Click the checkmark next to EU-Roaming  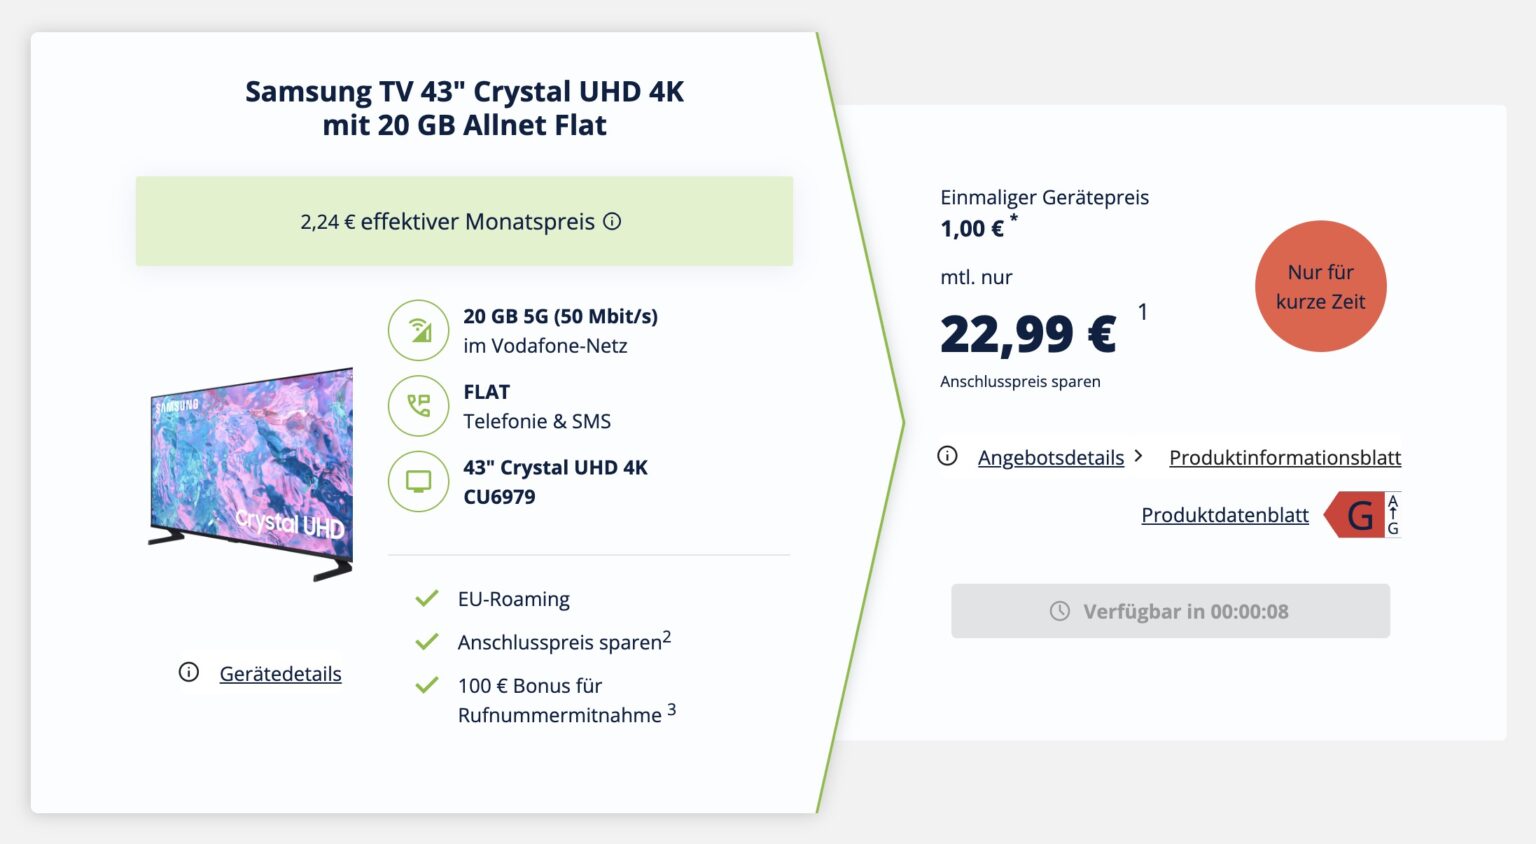[x=428, y=597]
